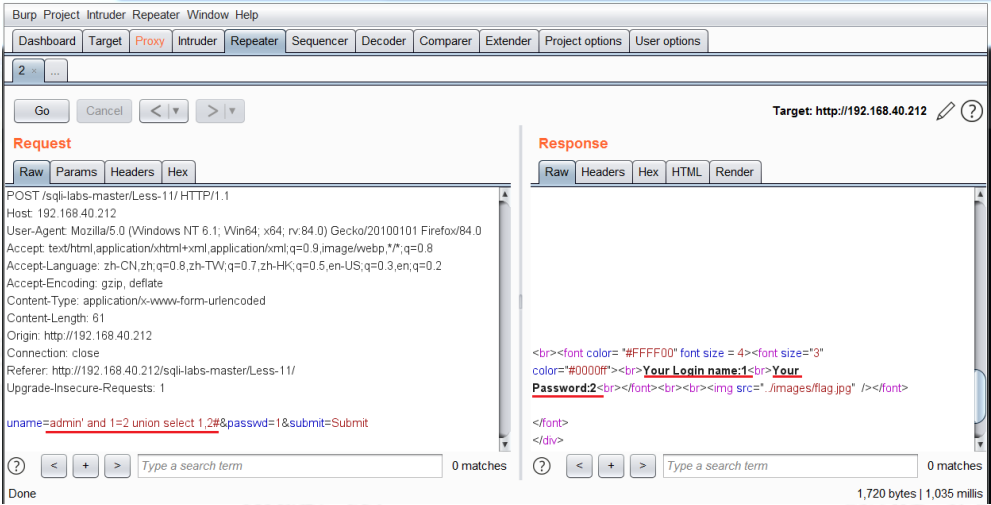Open the Repeater menu in menu bar

tap(155, 15)
